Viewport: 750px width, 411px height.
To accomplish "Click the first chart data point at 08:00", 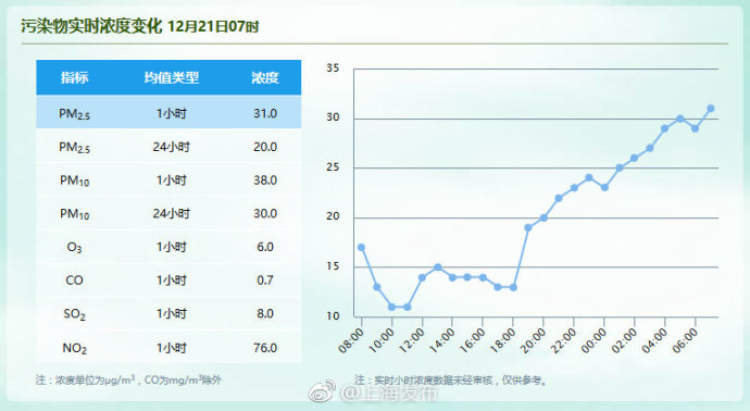I will pyautogui.click(x=361, y=247).
